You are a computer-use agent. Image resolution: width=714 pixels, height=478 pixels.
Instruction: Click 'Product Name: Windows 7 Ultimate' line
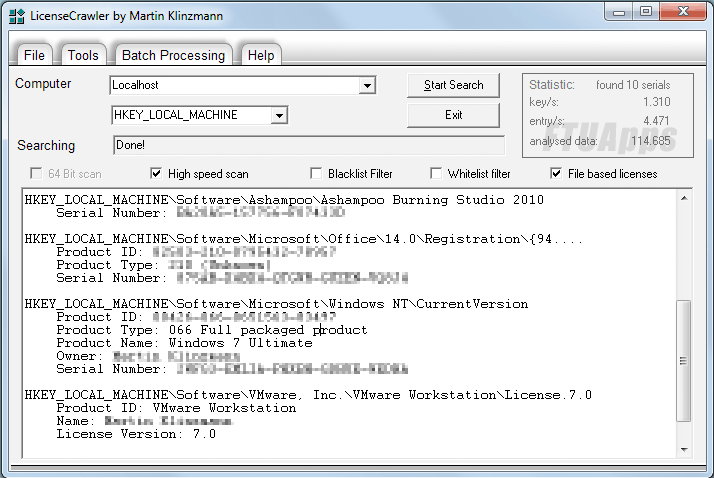[x=184, y=343]
